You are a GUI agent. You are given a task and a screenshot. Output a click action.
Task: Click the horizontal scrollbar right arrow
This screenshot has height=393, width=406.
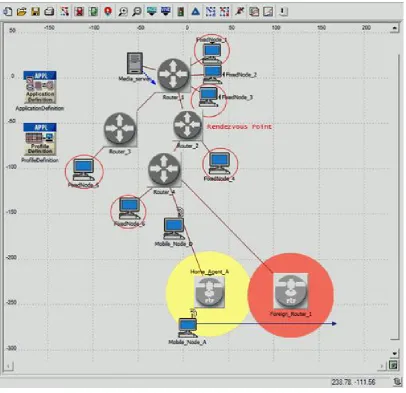tap(383, 366)
